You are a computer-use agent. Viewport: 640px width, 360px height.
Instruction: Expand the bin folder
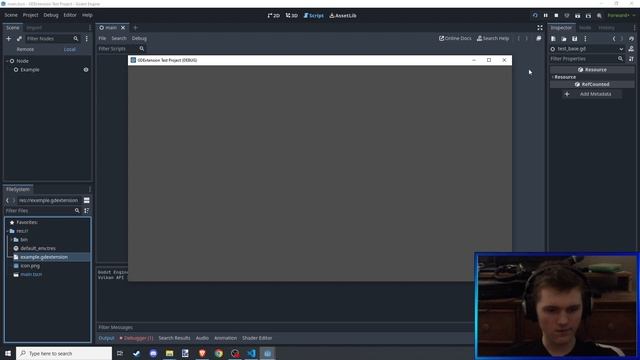[11, 240]
